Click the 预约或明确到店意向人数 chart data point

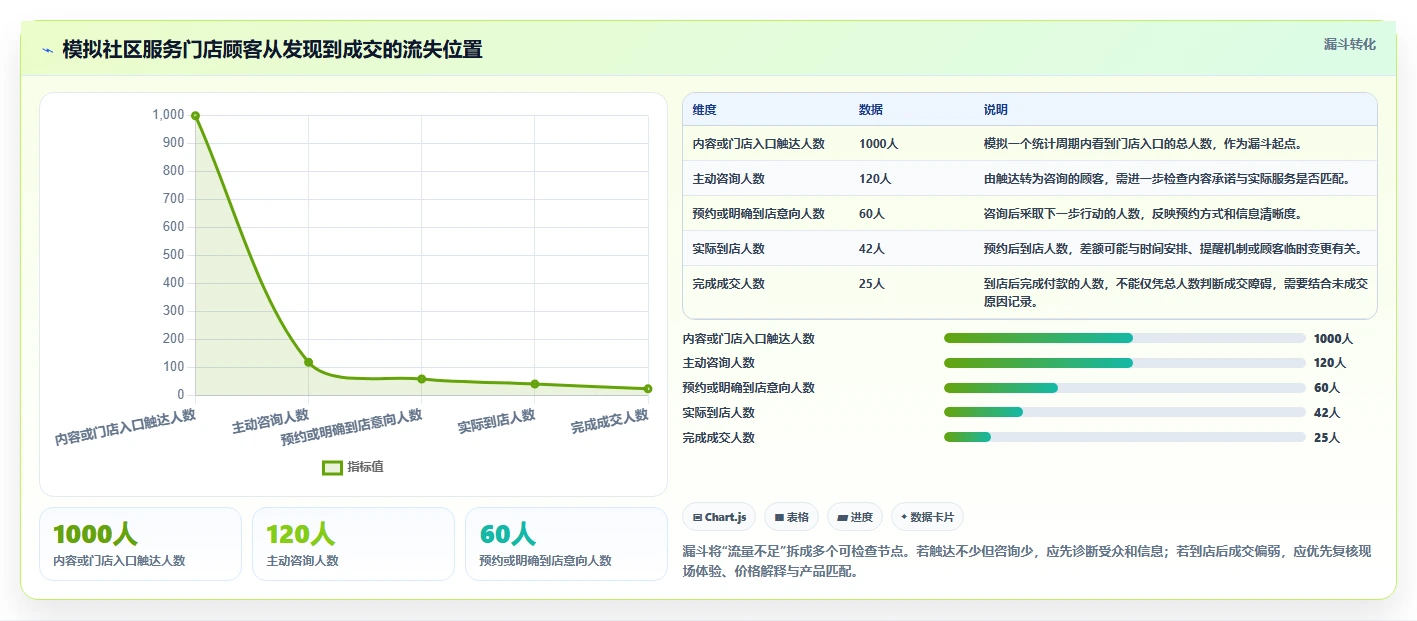coord(421,379)
